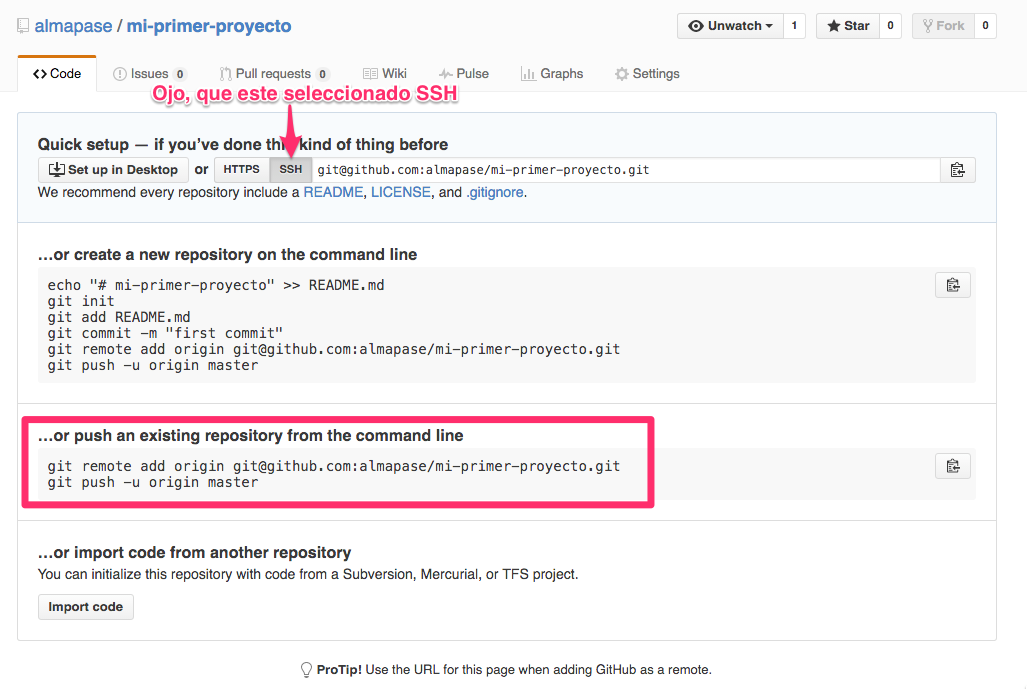The image size is (1027, 689).
Task: Open the .gitignore link
Action: coord(495,193)
